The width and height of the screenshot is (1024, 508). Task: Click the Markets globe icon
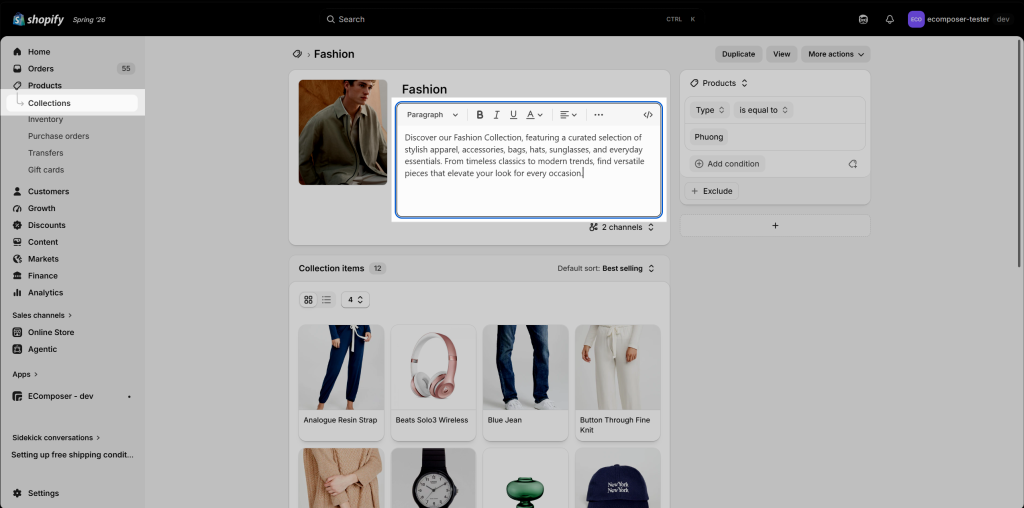tap(18, 259)
